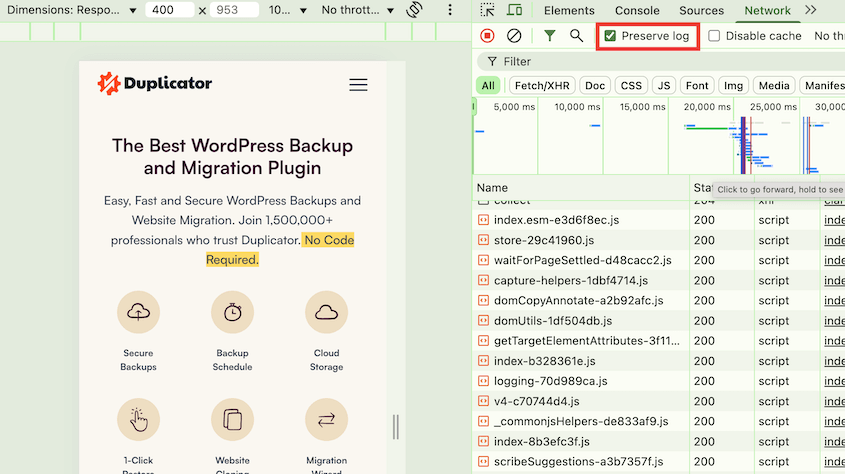Select the All filter type
The height and width of the screenshot is (474, 845).
[x=488, y=86]
